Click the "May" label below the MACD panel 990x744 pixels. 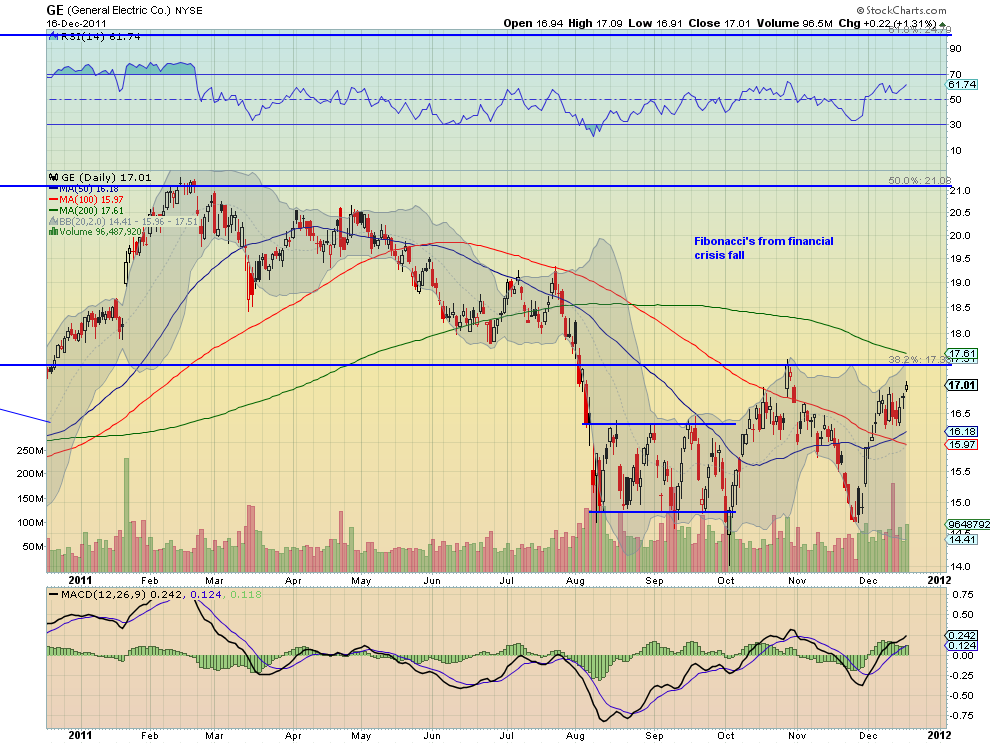[361, 736]
